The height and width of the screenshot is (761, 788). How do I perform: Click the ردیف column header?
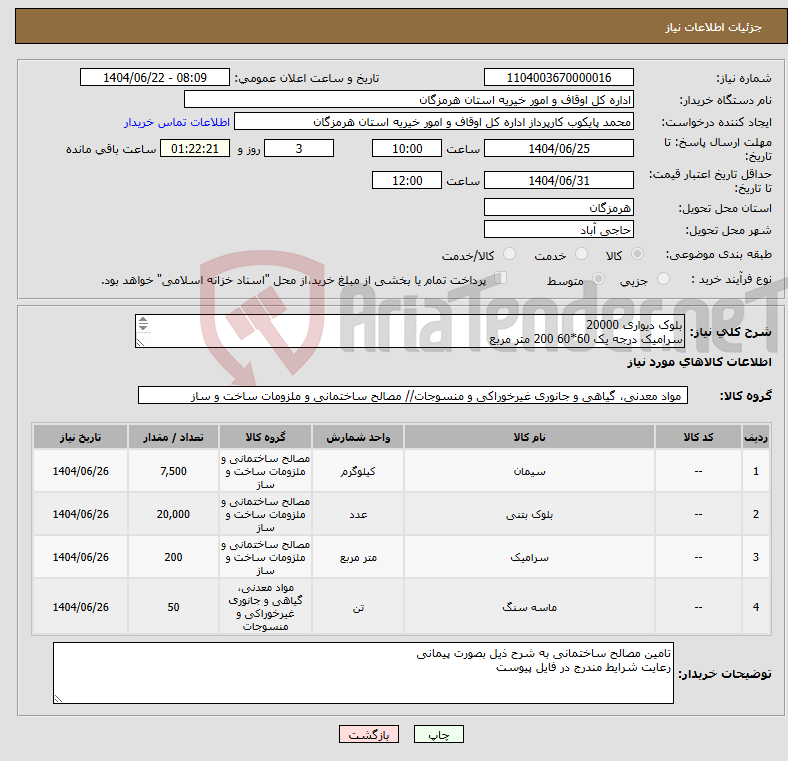coord(755,437)
